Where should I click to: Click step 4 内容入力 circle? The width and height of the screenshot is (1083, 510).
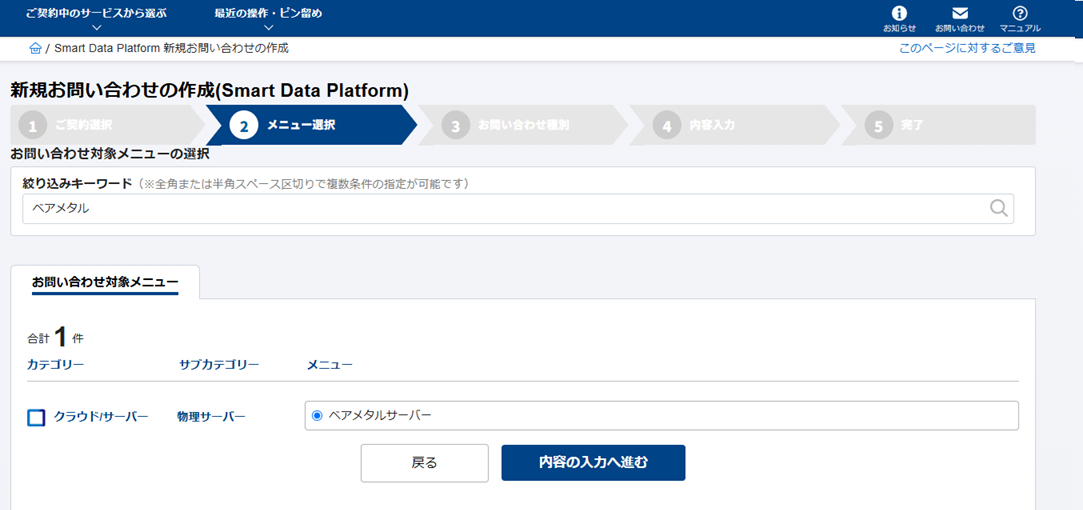(667, 126)
